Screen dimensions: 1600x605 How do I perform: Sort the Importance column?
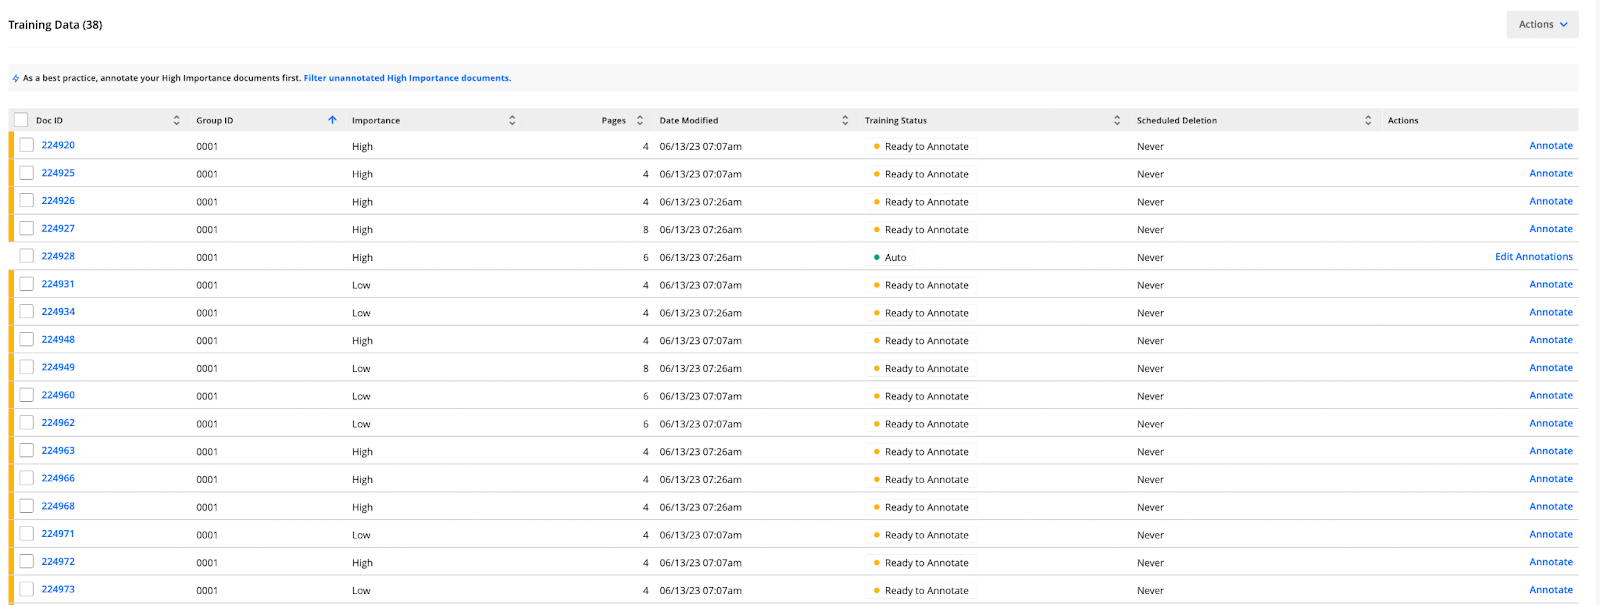[x=512, y=120]
